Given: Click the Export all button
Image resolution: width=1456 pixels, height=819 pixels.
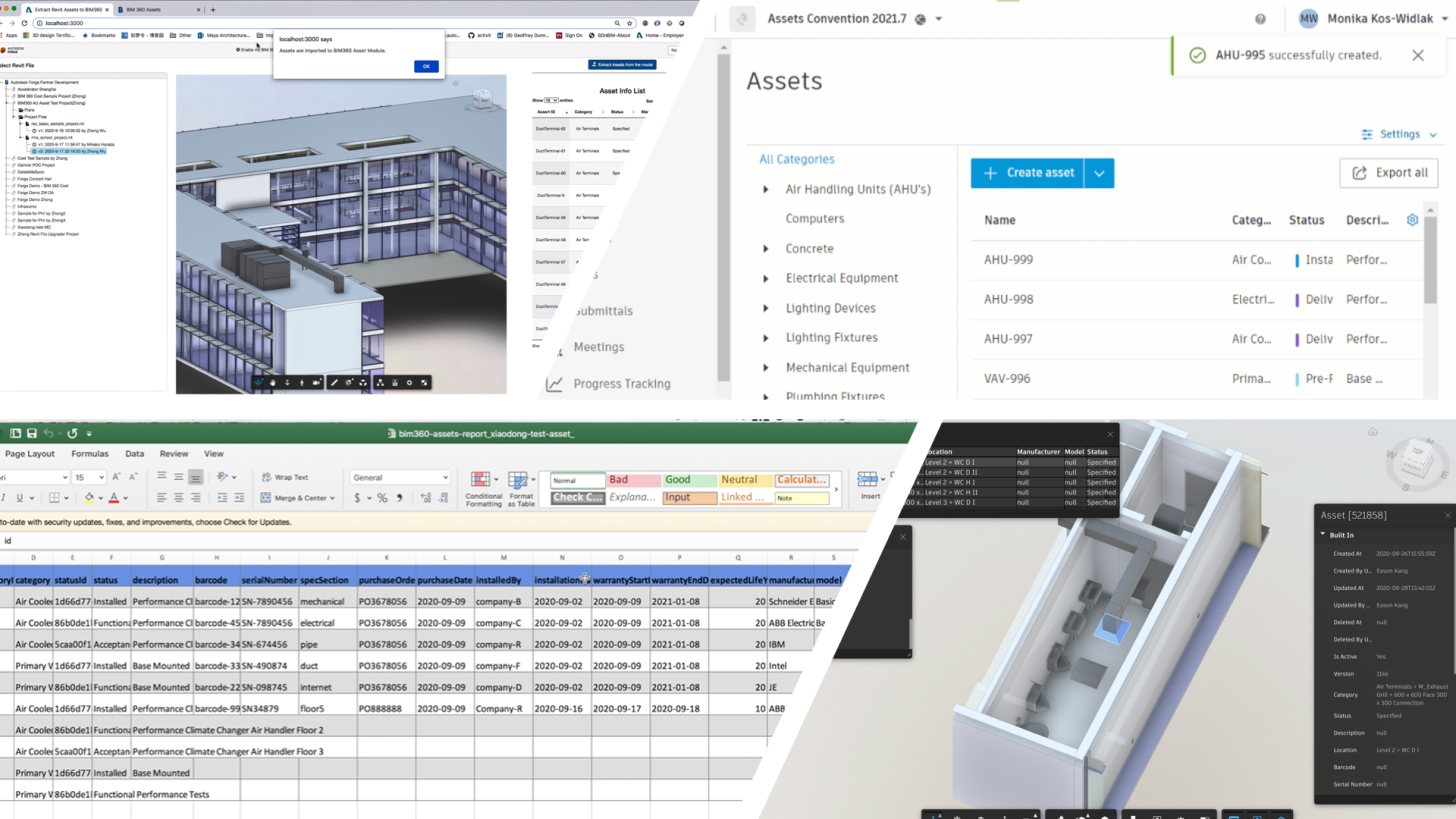Looking at the screenshot, I should click(1389, 172).
